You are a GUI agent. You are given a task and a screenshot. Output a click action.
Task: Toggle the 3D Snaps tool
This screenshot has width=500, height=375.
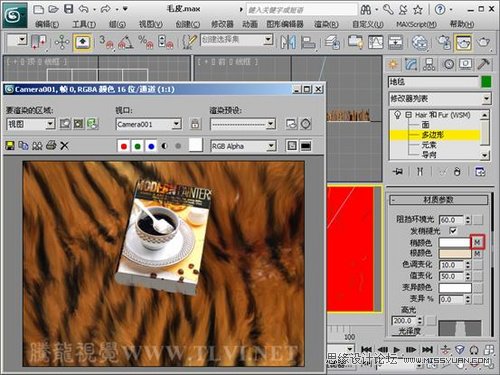click(106, 42)
